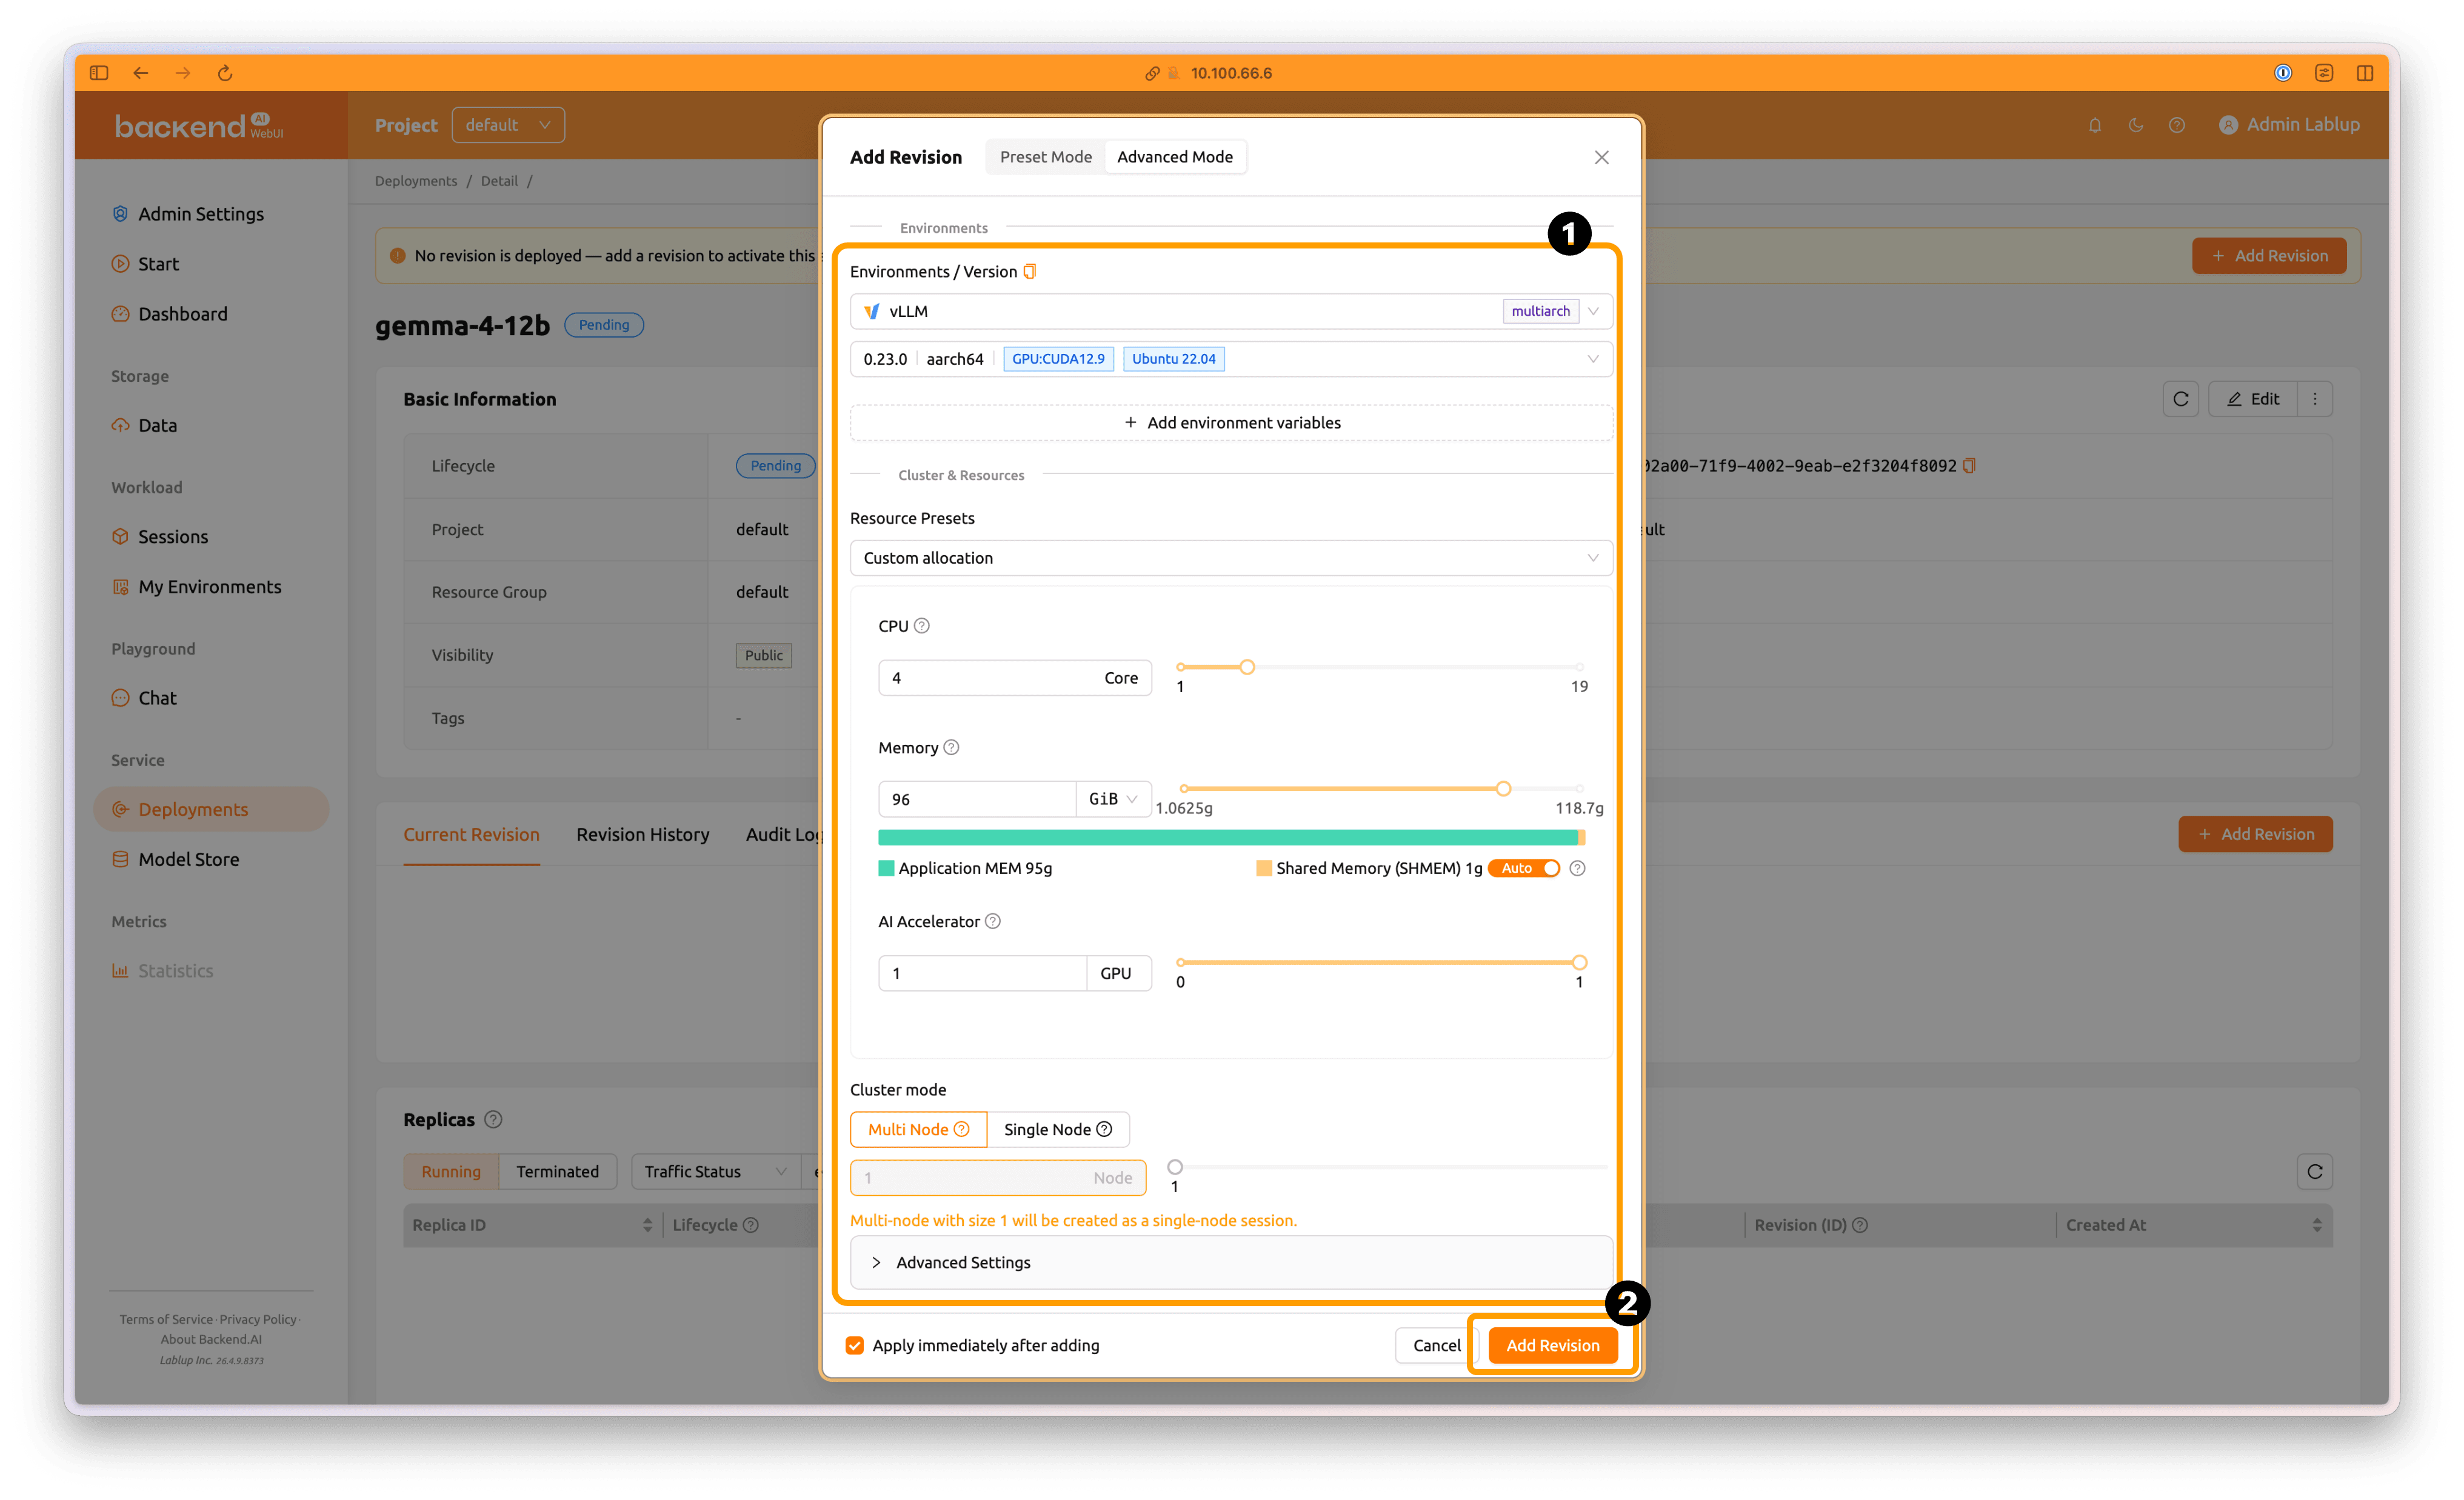
Task: Refresh the Replicas table
Action: [x=2315, y=1171]
